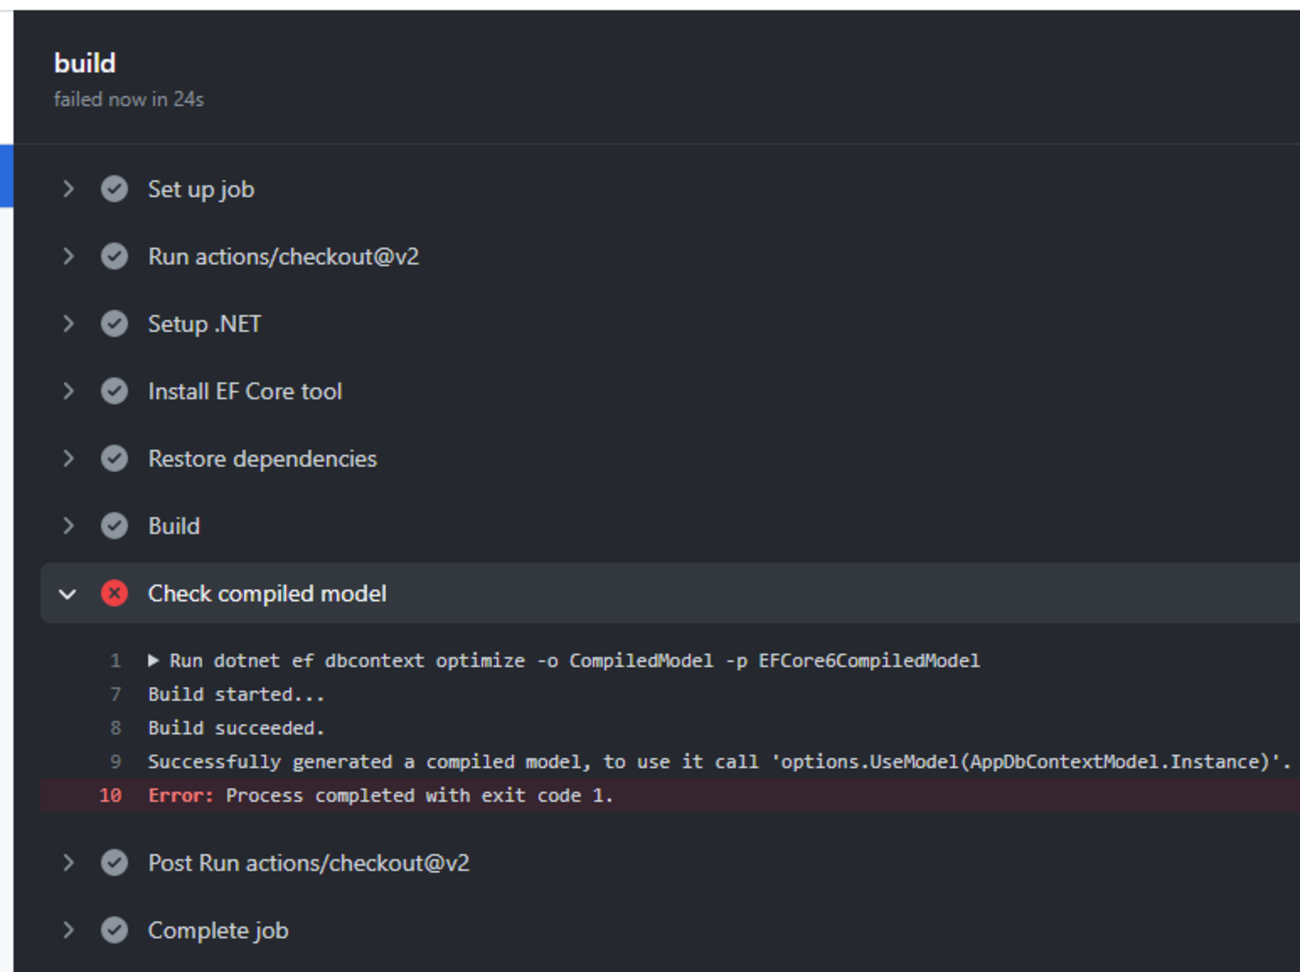Expand the Setup .NET step chevron
Image resolution: width=1300 pixels, height=972 pixels.
pos(68,324)
